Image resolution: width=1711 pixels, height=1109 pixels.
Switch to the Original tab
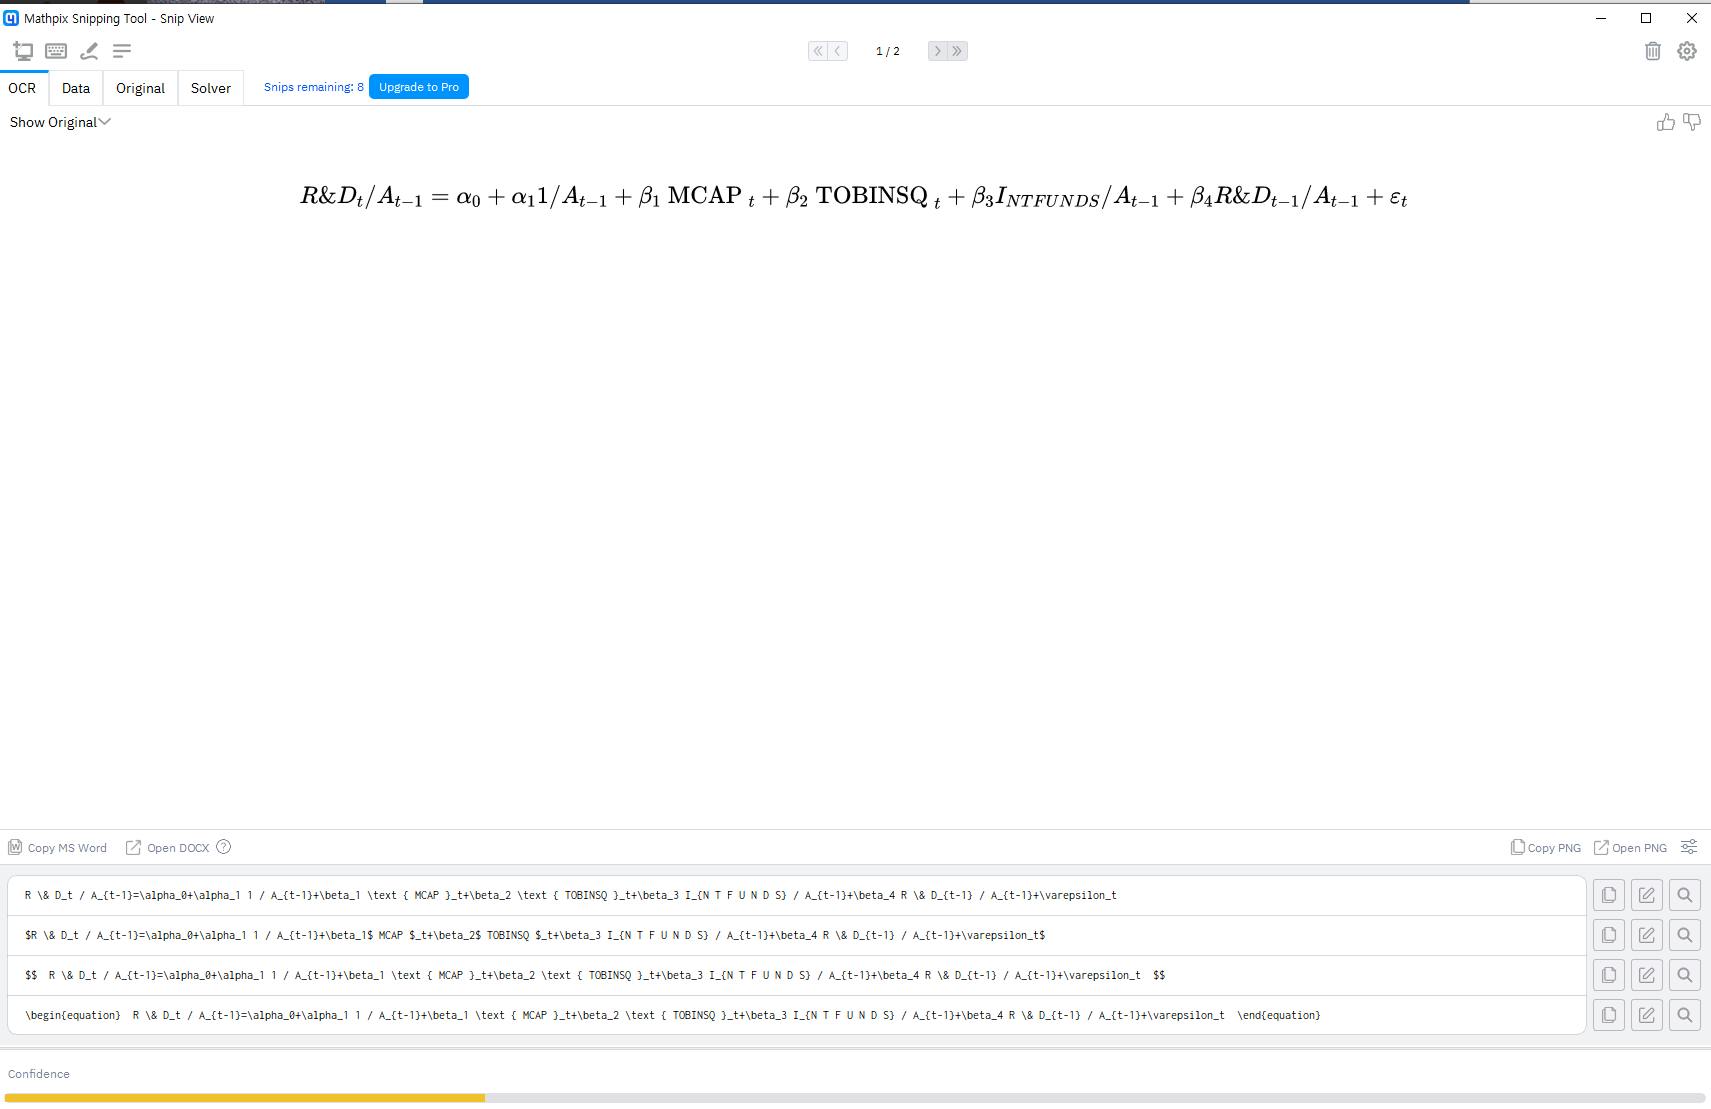pos(140,88)
